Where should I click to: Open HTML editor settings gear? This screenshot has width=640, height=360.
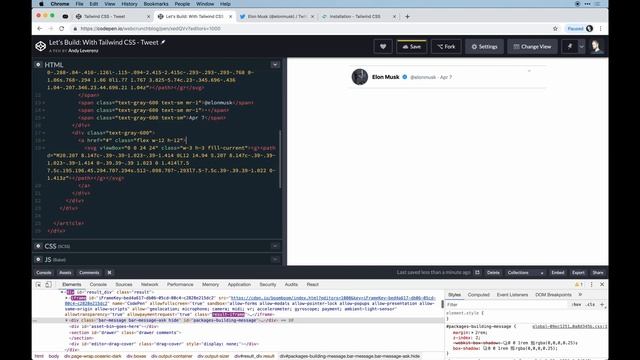click(38, 64)
